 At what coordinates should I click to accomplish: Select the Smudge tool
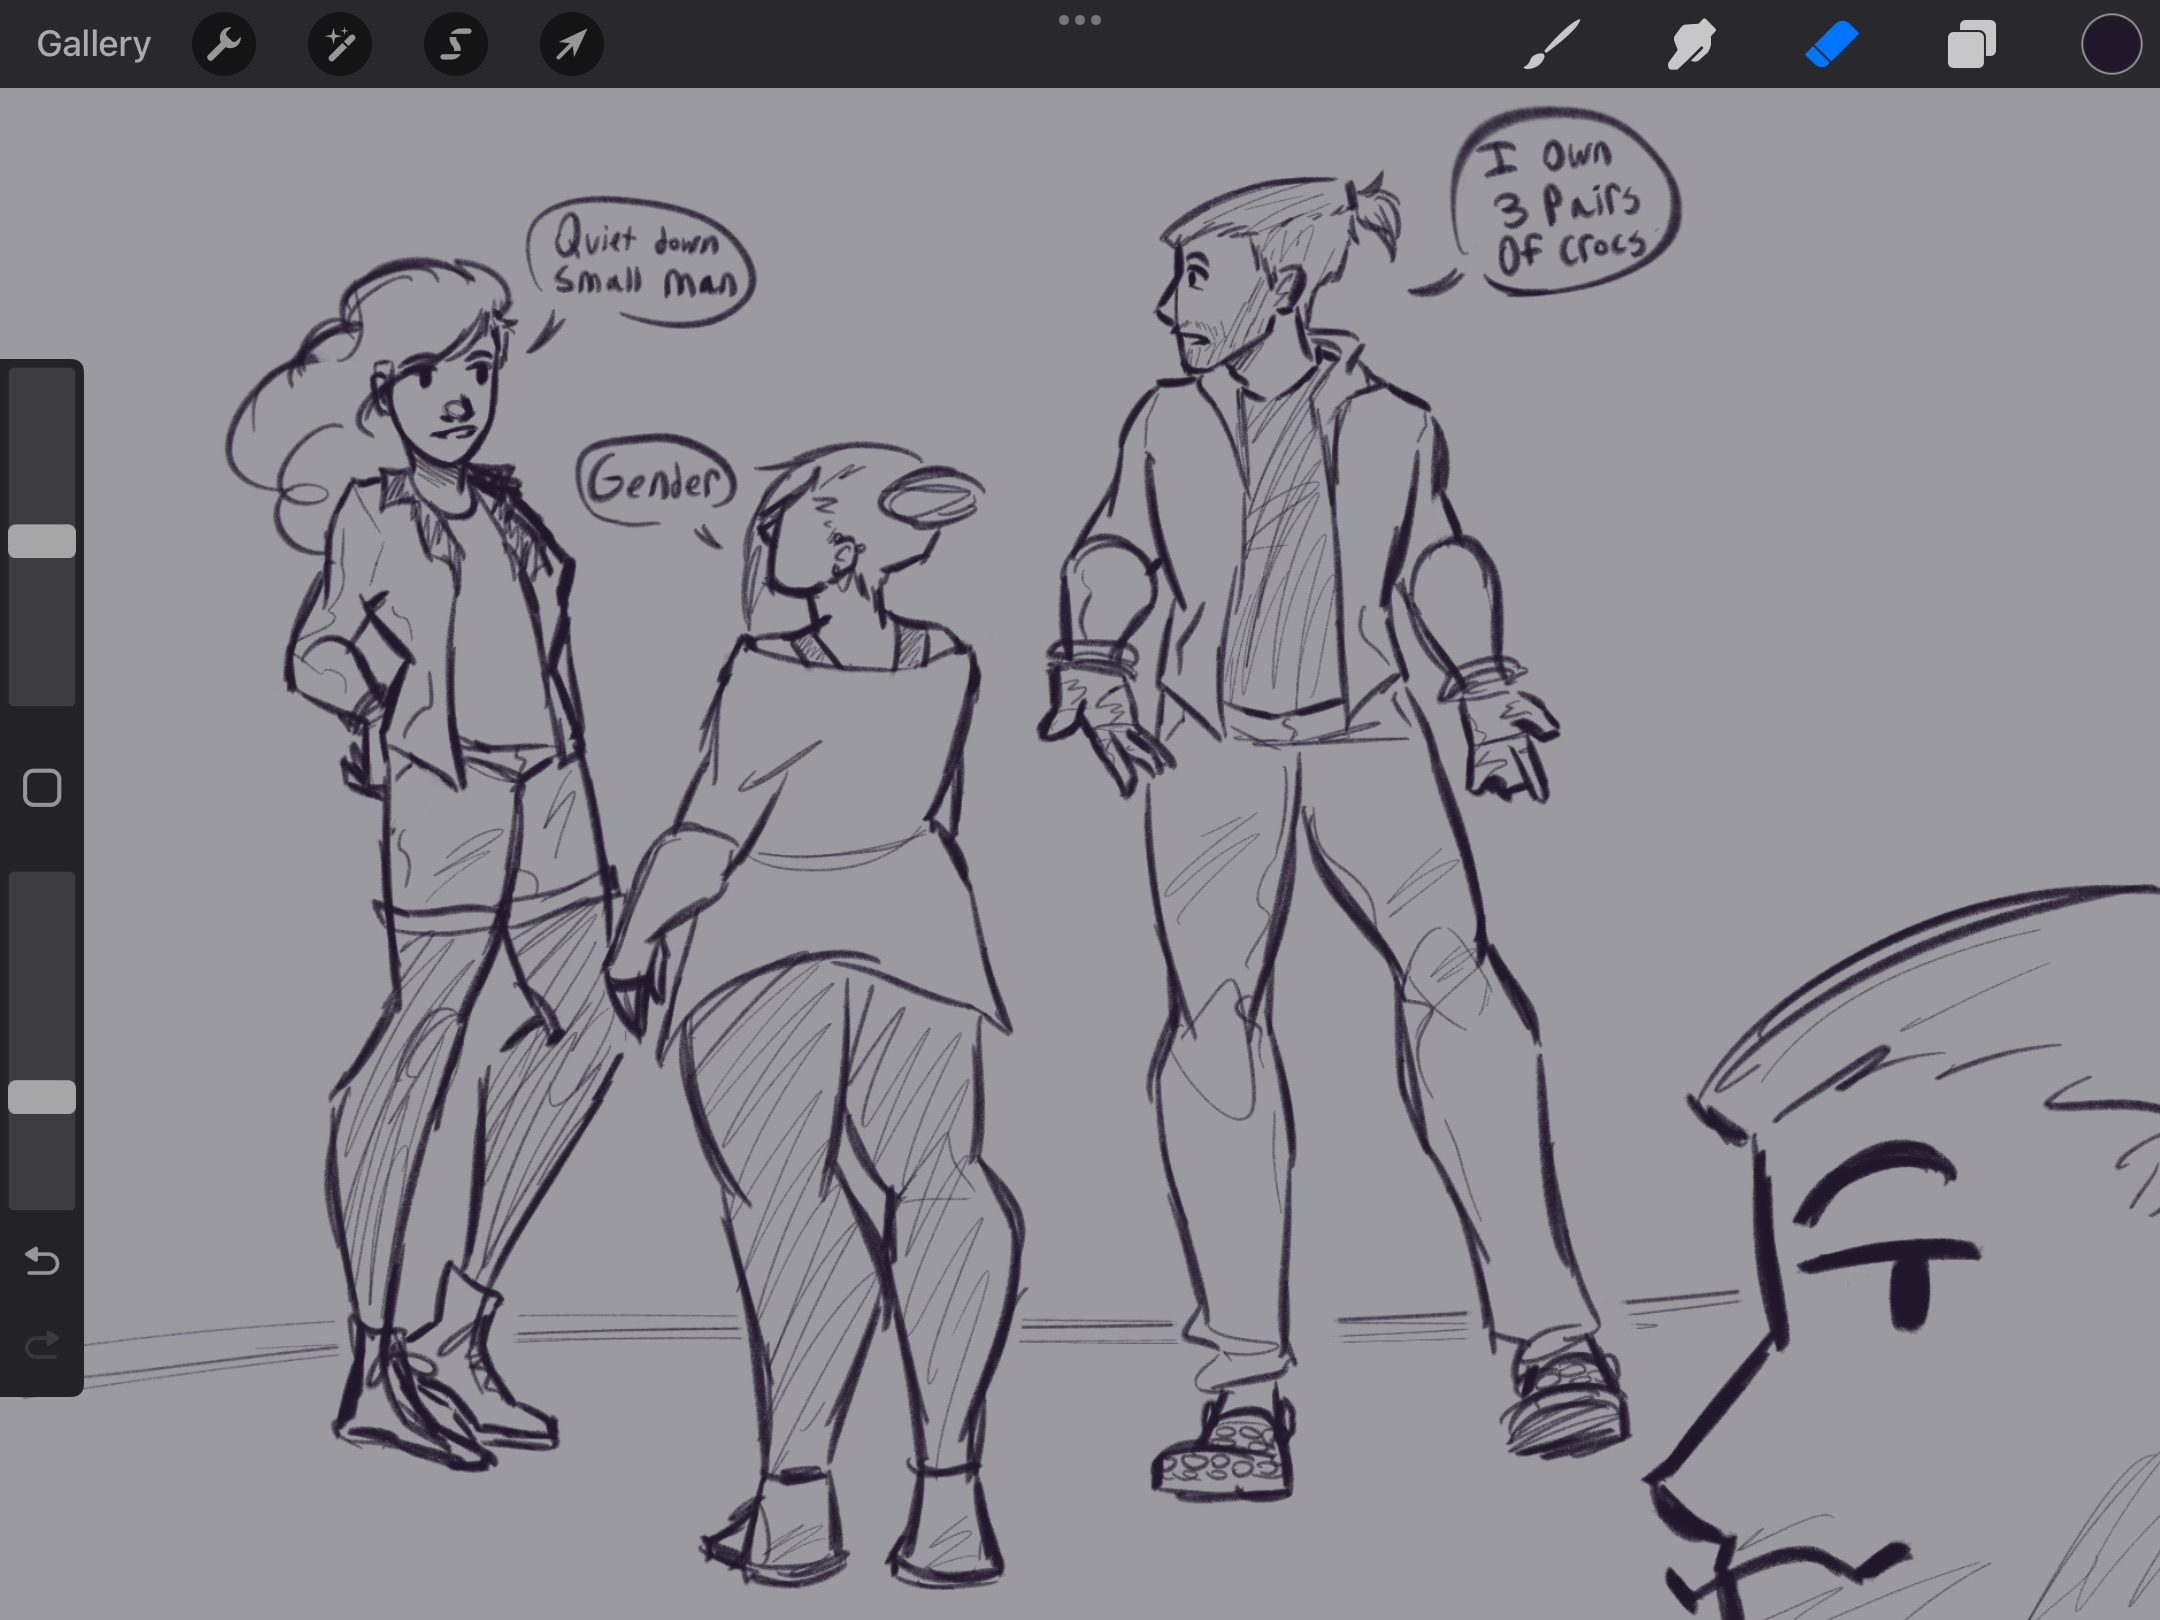pos(1691,44)
